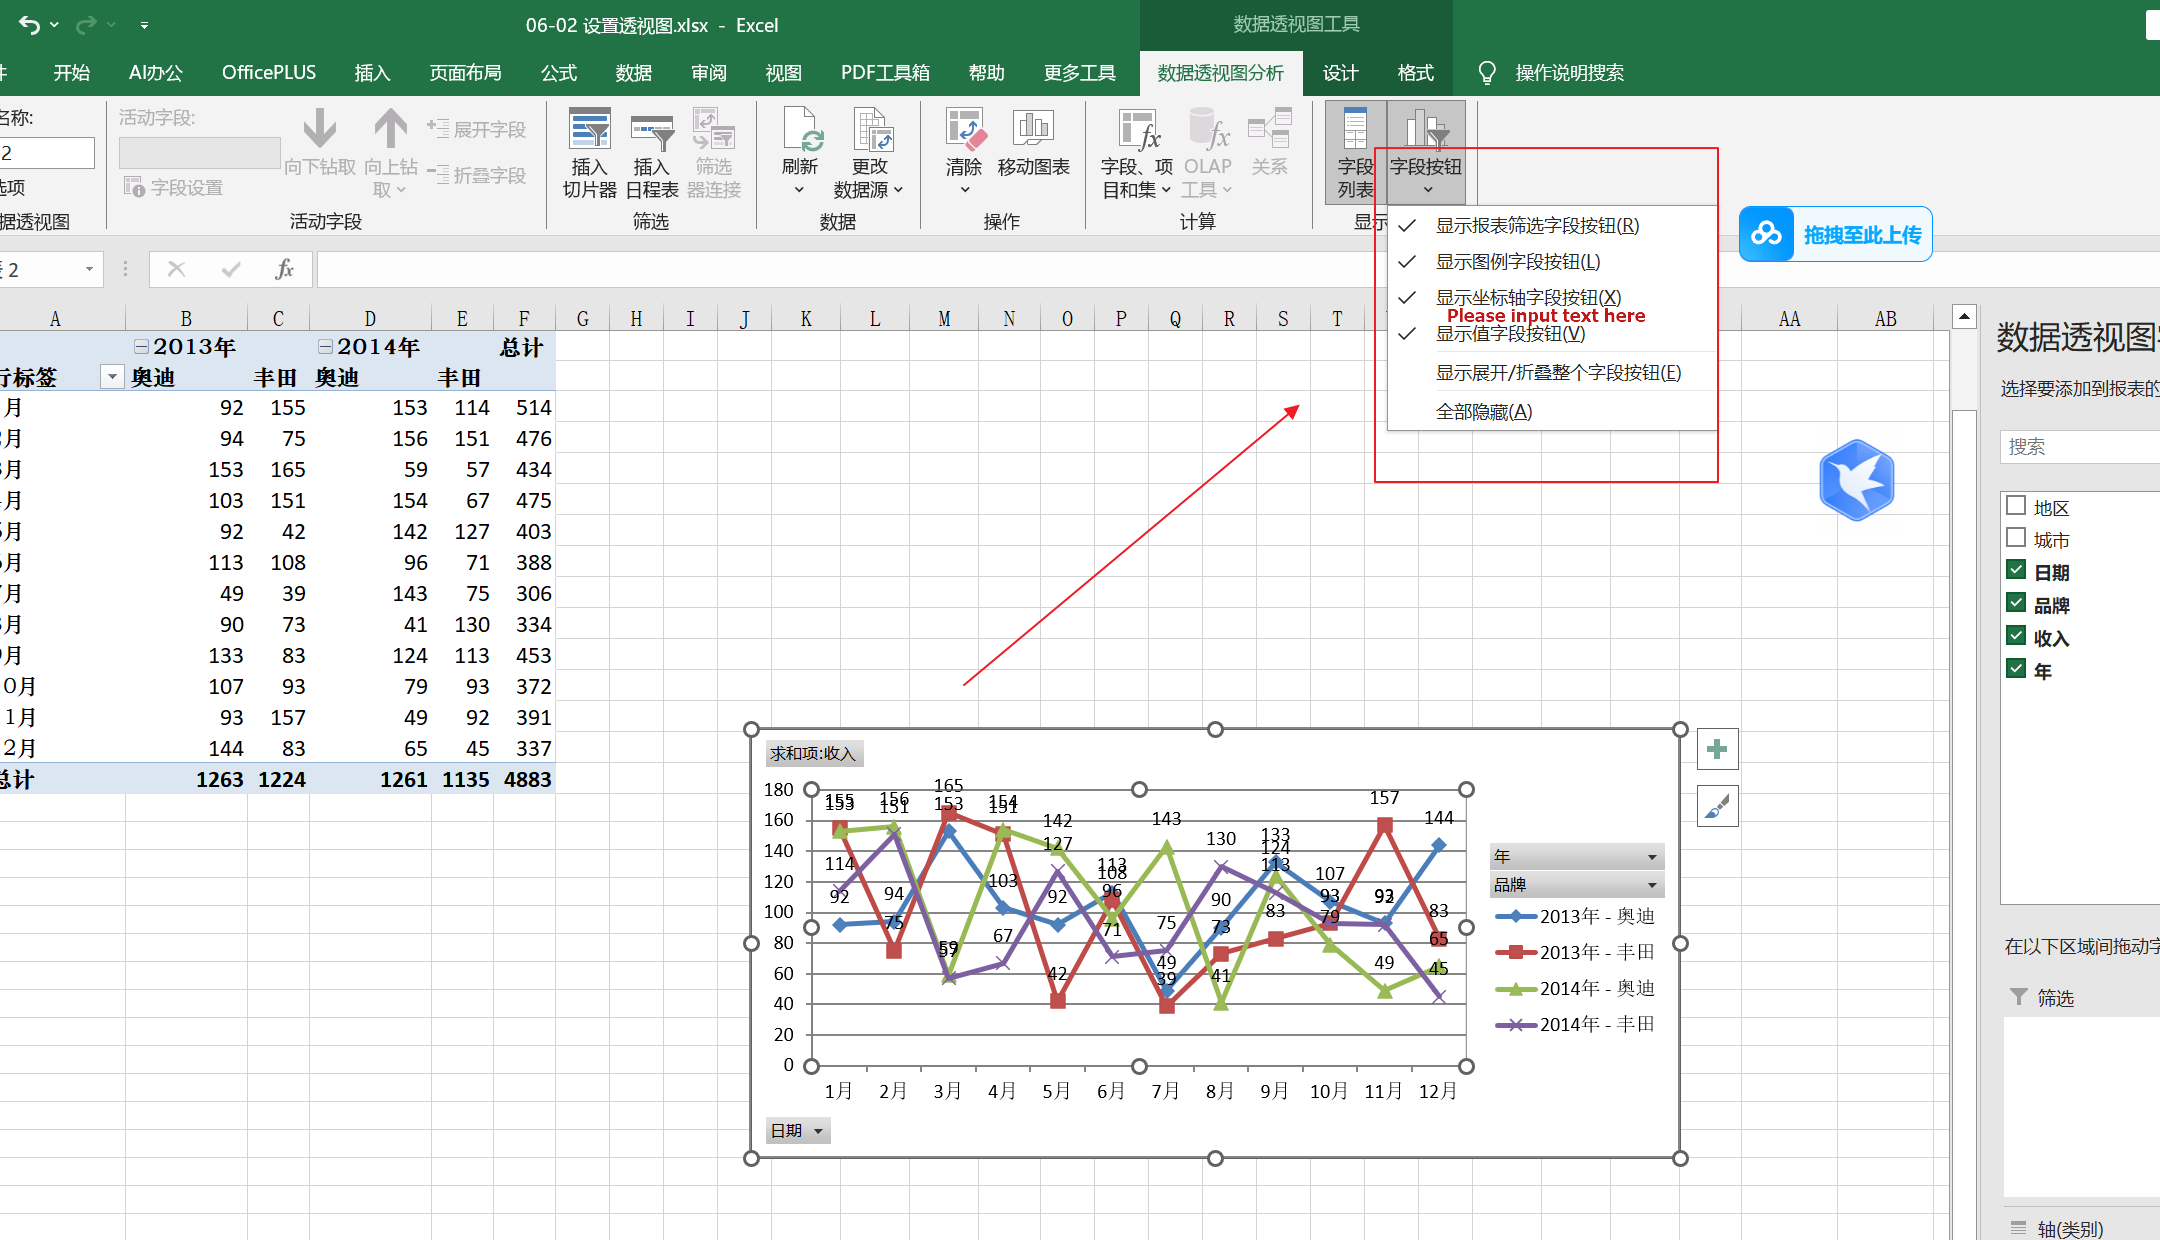Switch to the 设计 ribbon tab
This screenshot has height=1240, width=2160.
pos(1340,73)
